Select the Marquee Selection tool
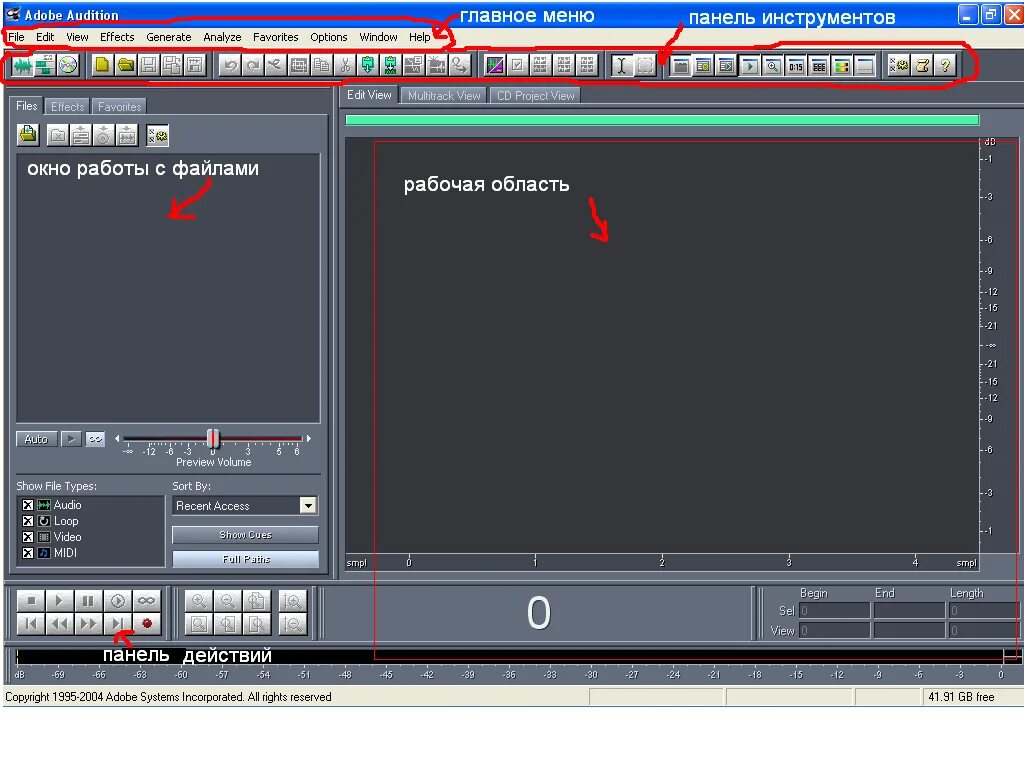The width and height of the screenshot is (1024, 768). click(645, 65)
